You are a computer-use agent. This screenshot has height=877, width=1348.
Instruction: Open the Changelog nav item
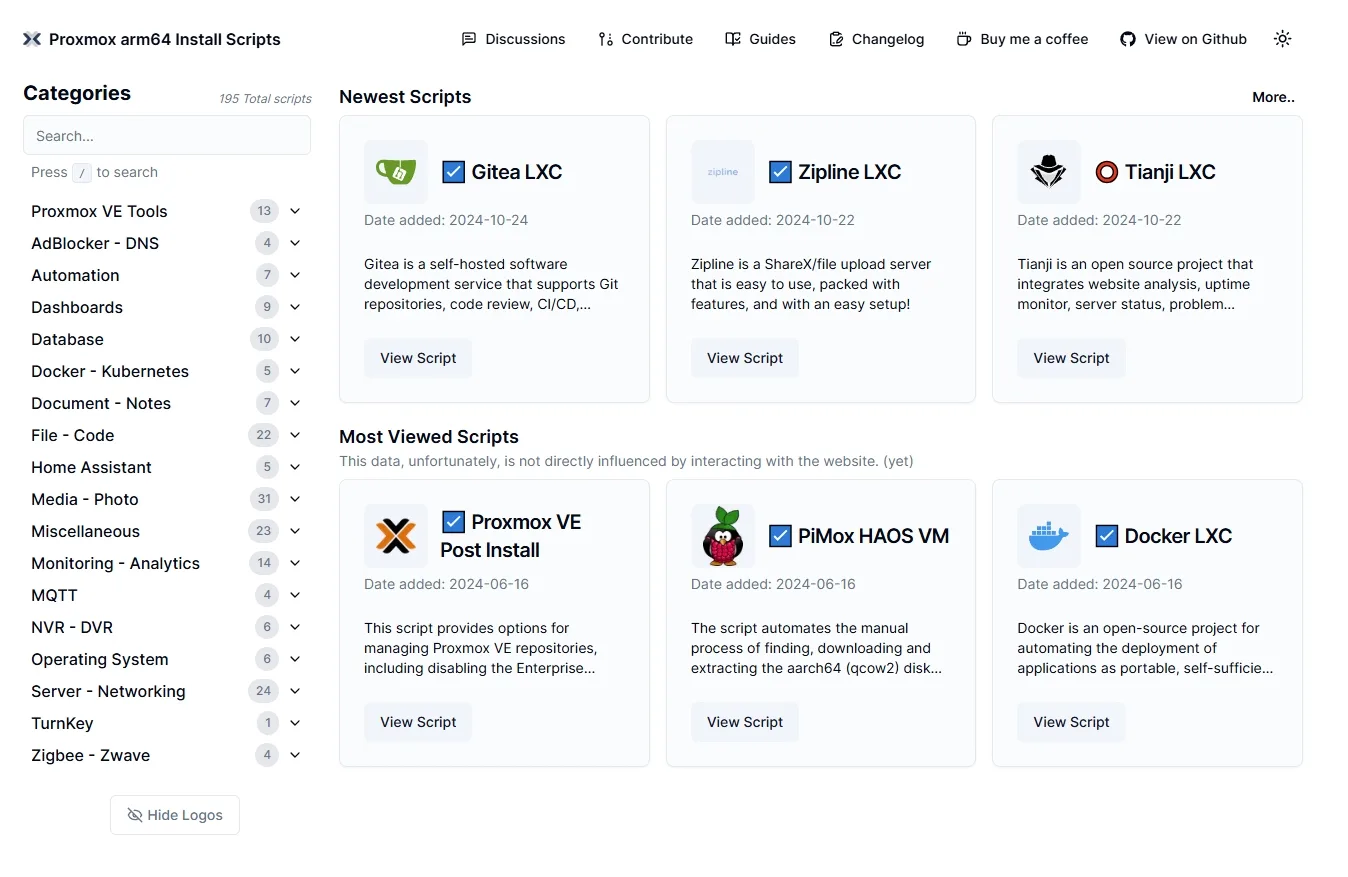click(x=877, y=39)
